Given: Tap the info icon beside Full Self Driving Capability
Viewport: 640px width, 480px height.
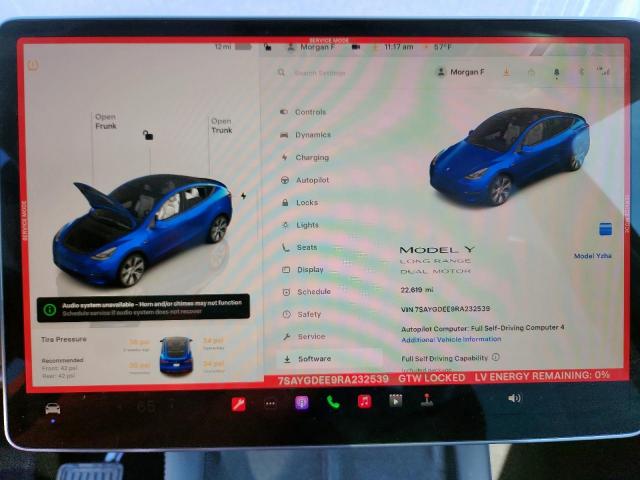Looking at the screenshot, I should [496, 357].
